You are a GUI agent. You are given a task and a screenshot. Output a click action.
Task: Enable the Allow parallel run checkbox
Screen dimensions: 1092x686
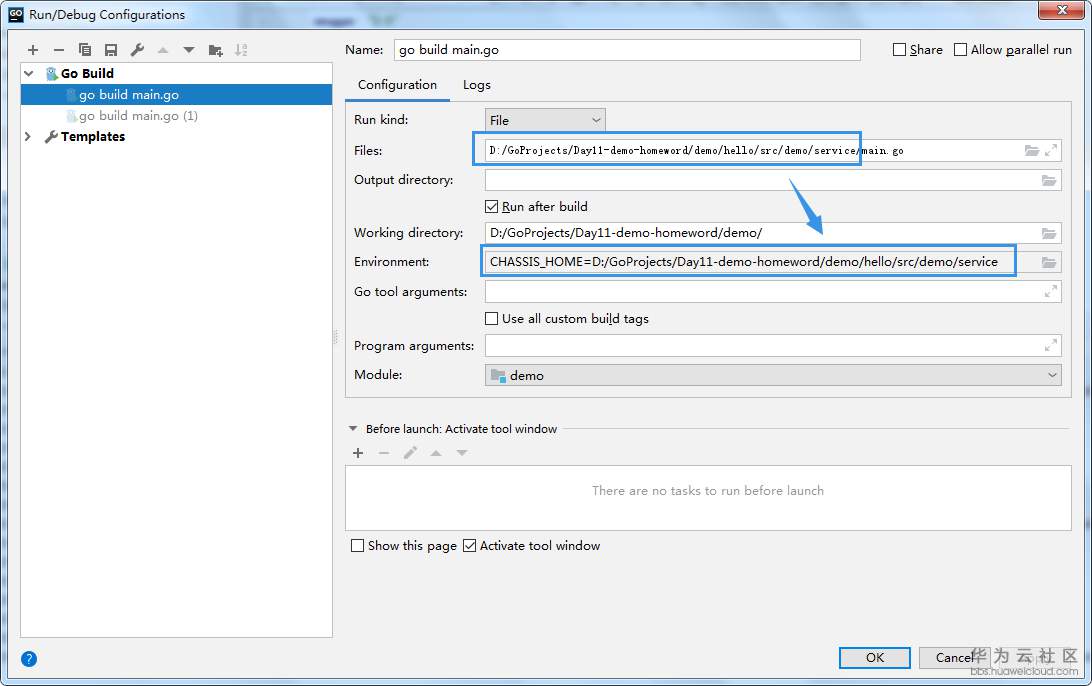click(x=961, y=50)
